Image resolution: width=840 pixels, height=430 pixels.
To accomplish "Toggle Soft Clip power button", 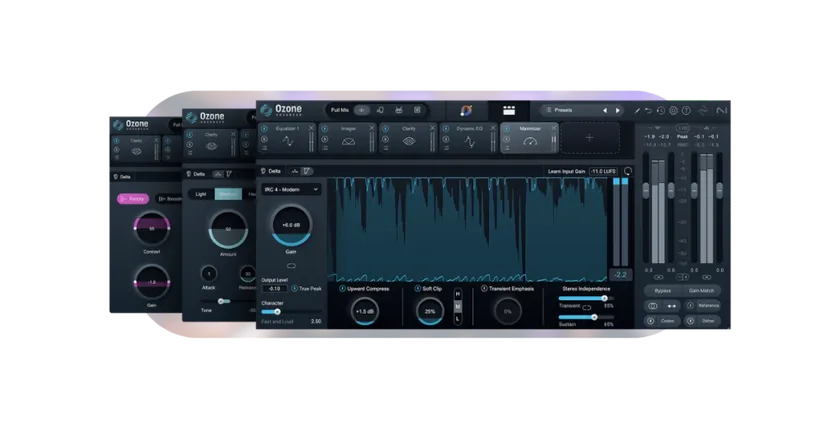I will (x=417, y=289).
